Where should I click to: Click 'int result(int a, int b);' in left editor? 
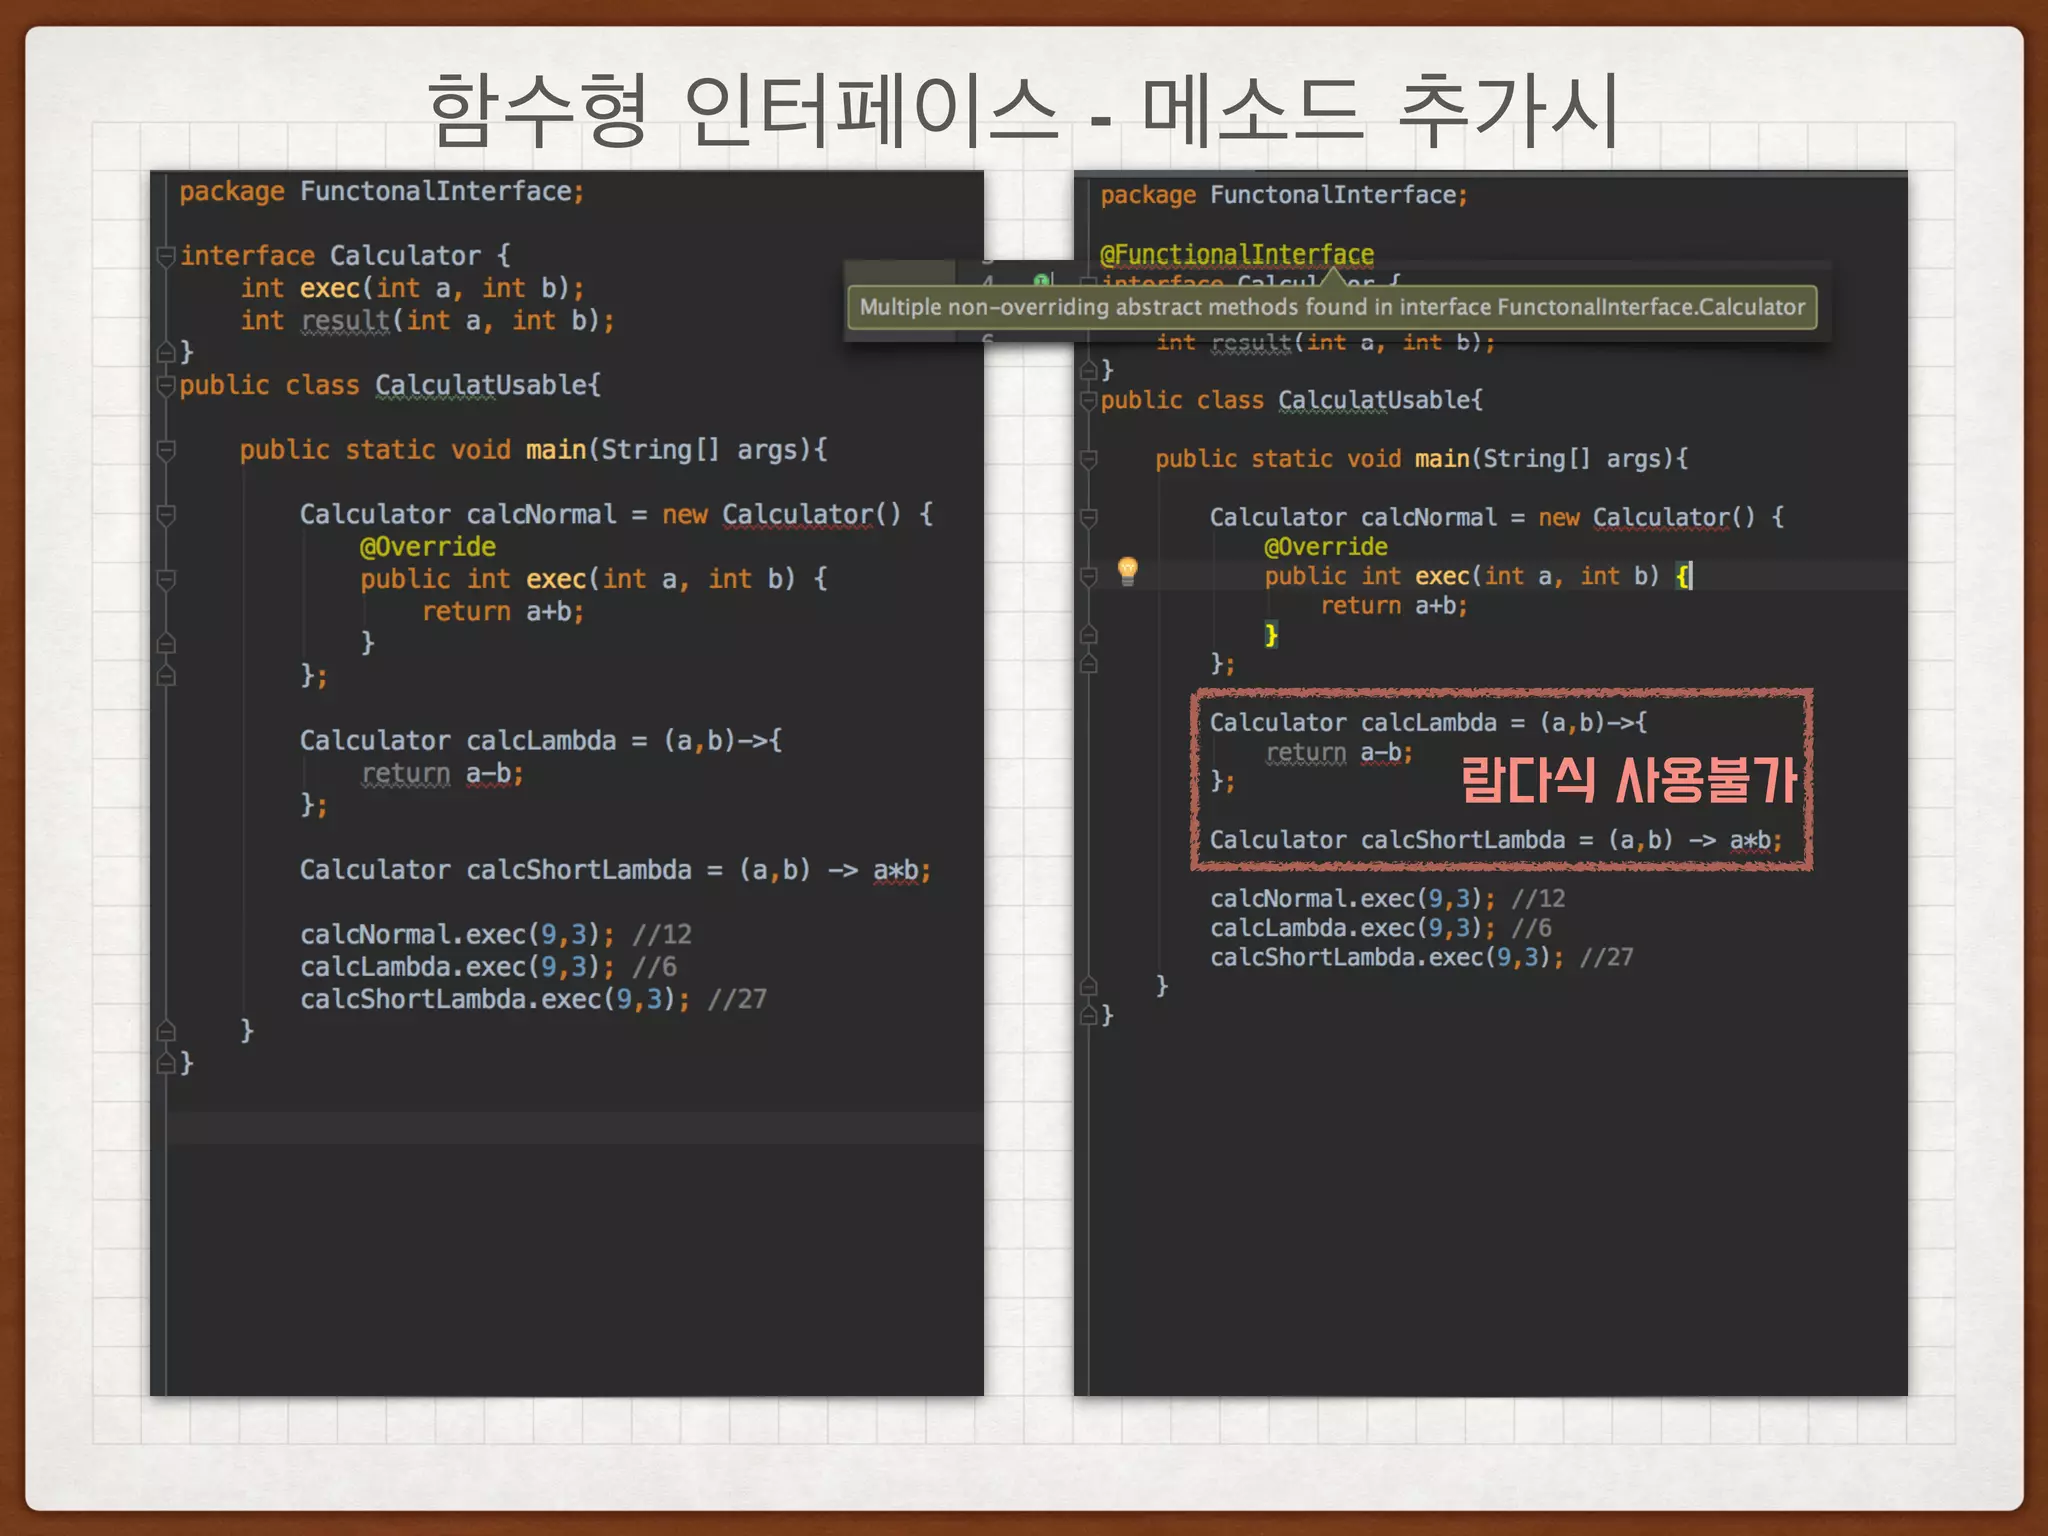click(x=427, y=321)
